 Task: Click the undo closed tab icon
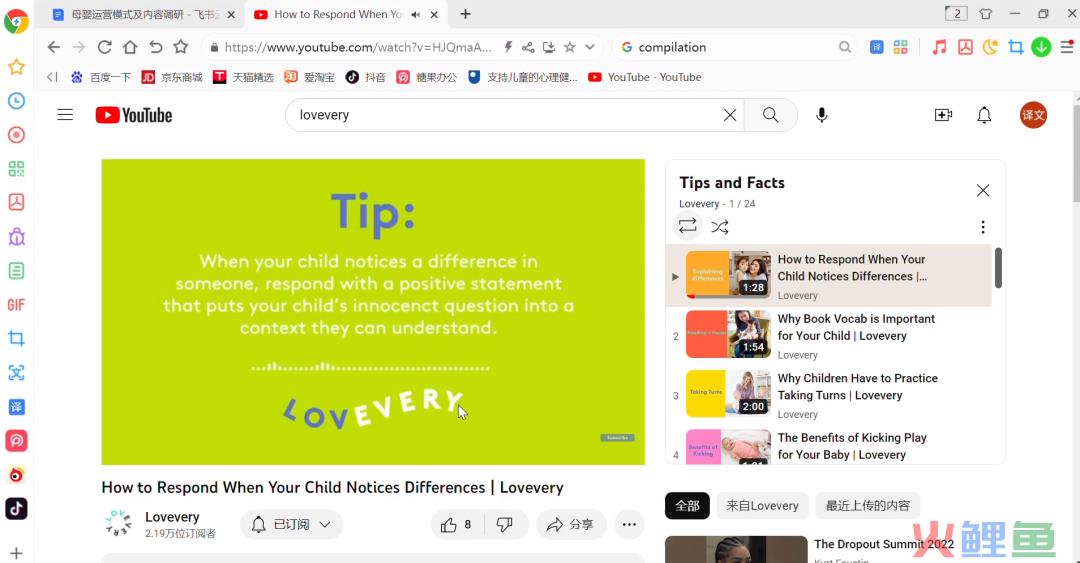pos(156,47)
